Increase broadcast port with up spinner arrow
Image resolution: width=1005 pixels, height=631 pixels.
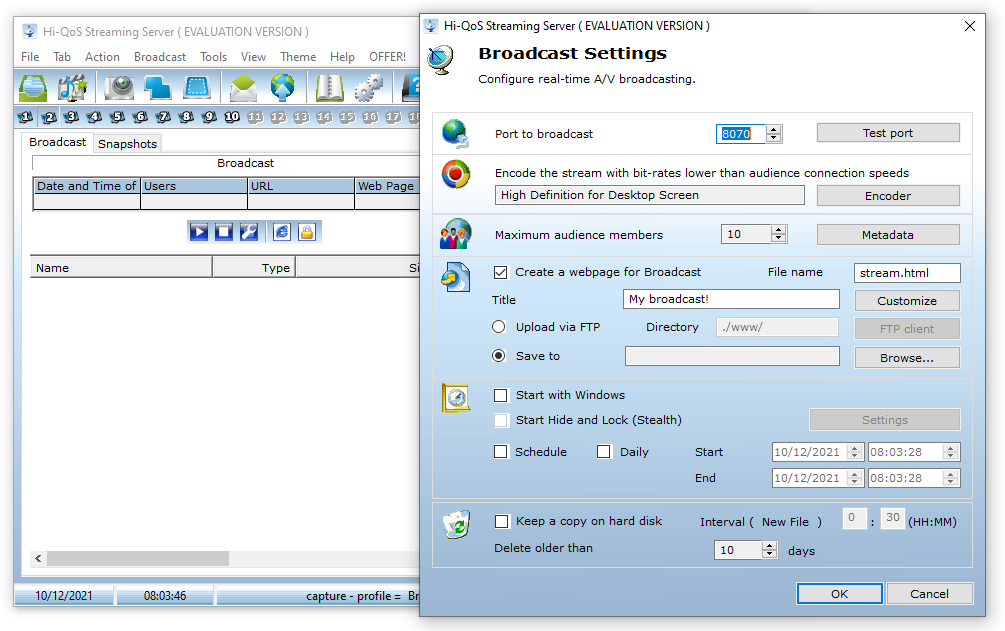(x=774, y=130)
